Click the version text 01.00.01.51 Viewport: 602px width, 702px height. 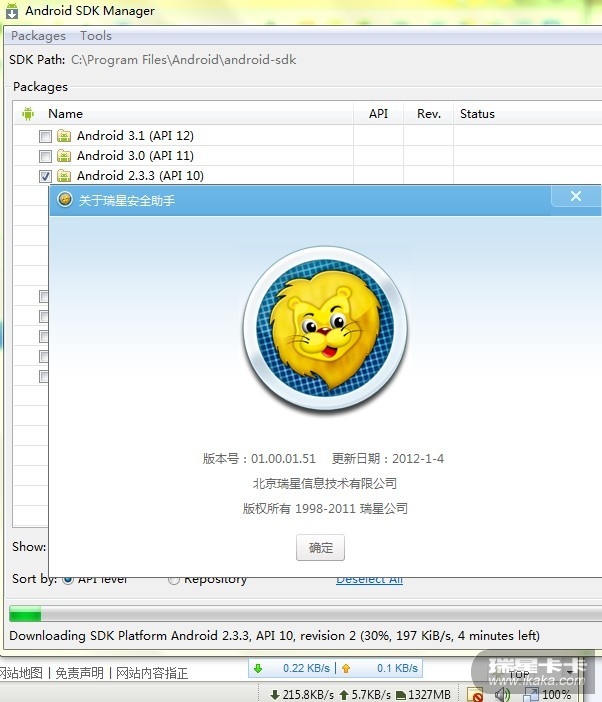pos(283,458)
